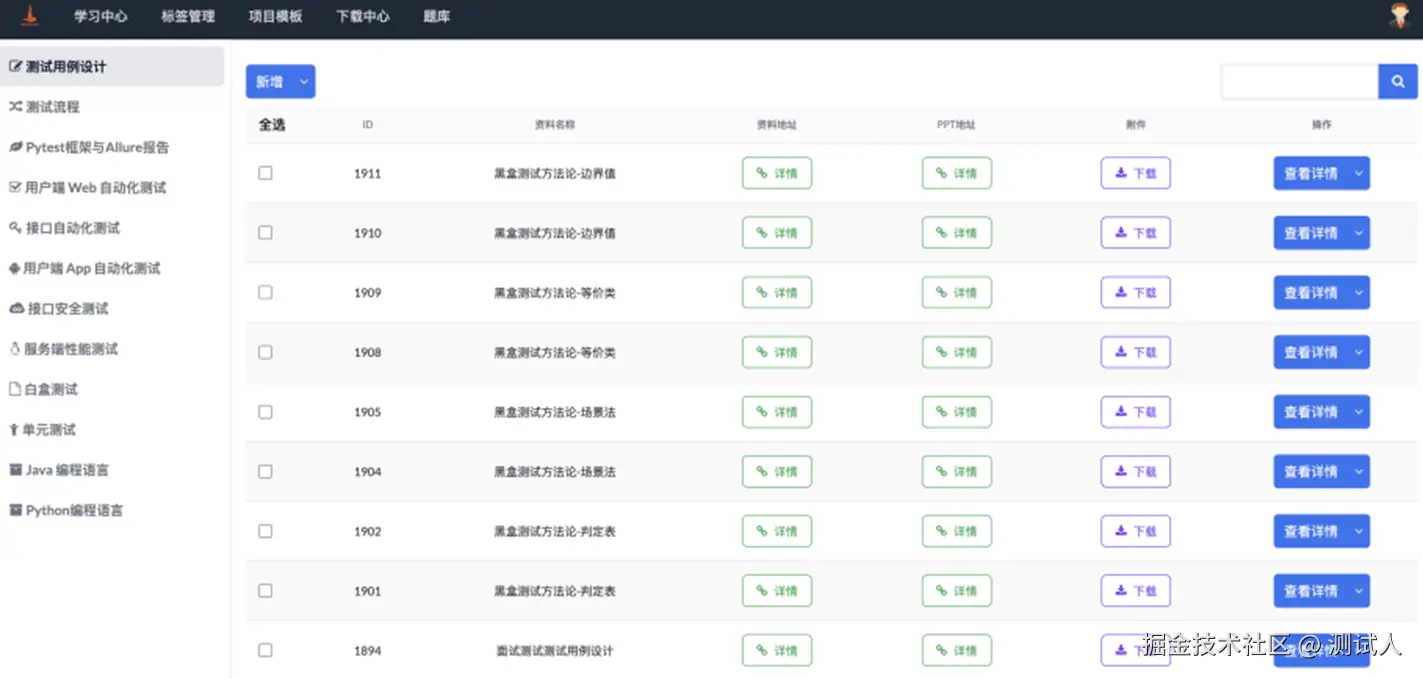Check the box for row 1901
Image resolution: width=1423 pixels, height=679 pixels.
(265, 590)
